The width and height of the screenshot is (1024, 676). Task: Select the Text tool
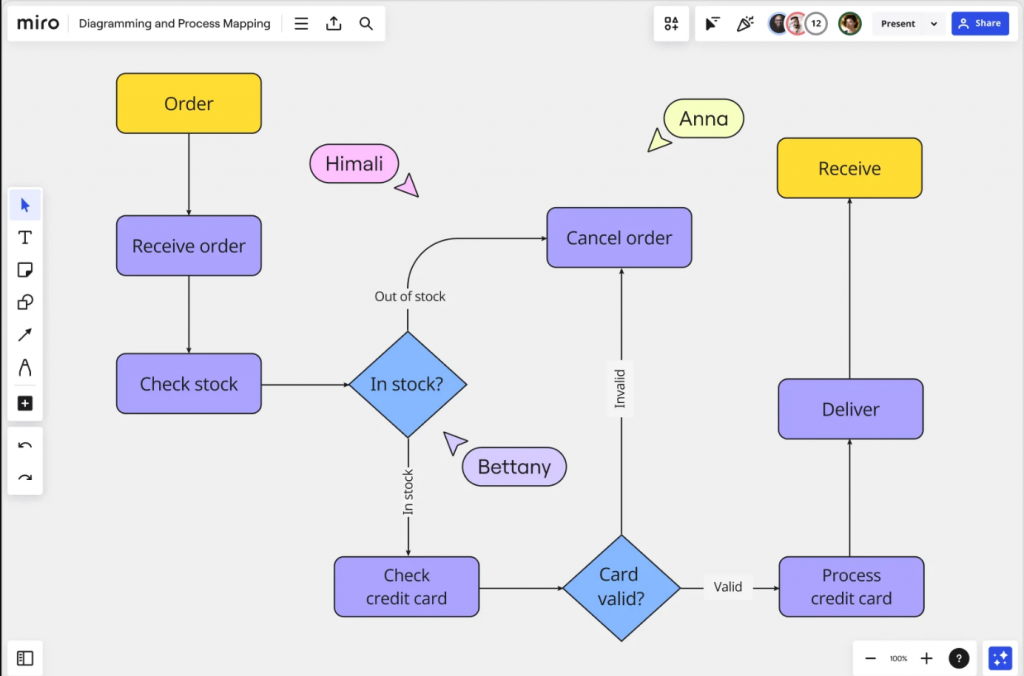coord(24,237)
